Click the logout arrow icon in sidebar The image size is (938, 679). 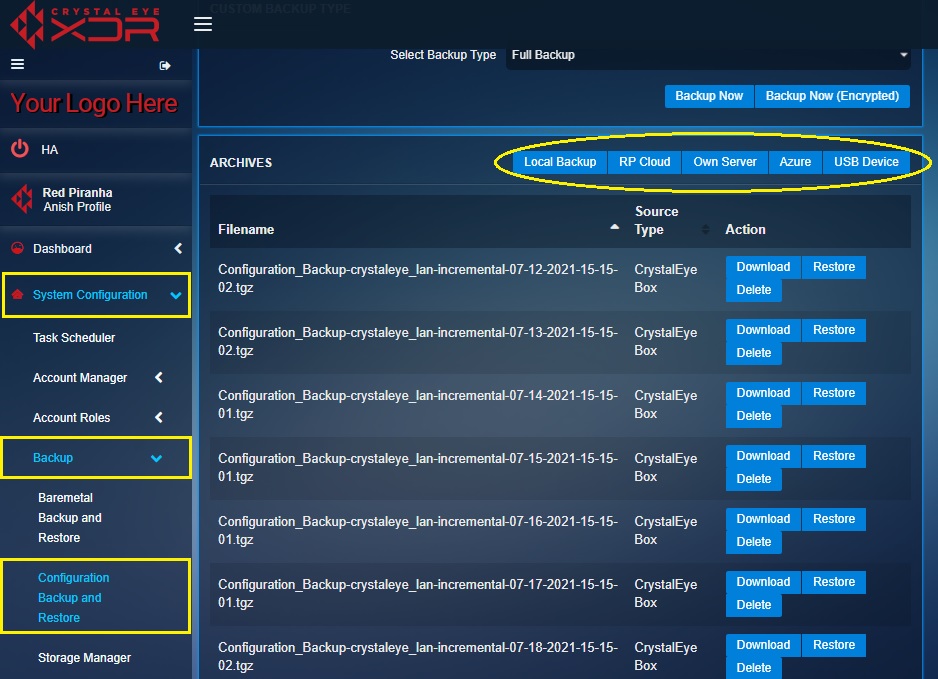(x=165, y=65)
